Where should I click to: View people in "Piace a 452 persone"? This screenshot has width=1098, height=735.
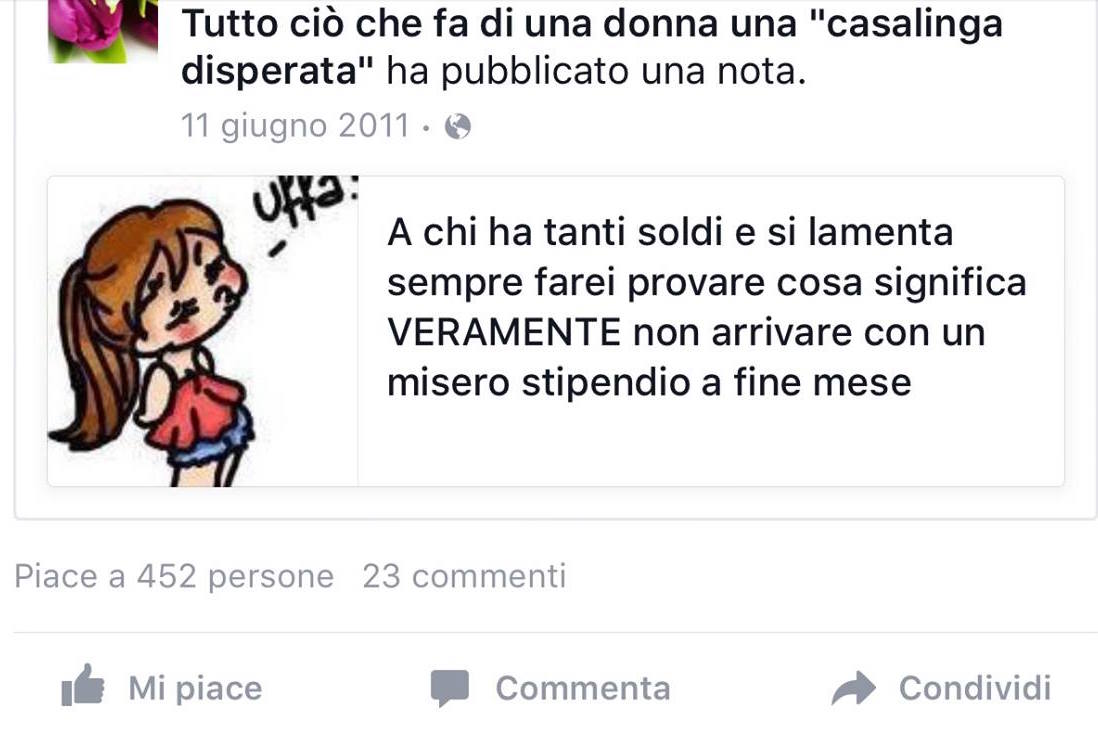[174, 576]
